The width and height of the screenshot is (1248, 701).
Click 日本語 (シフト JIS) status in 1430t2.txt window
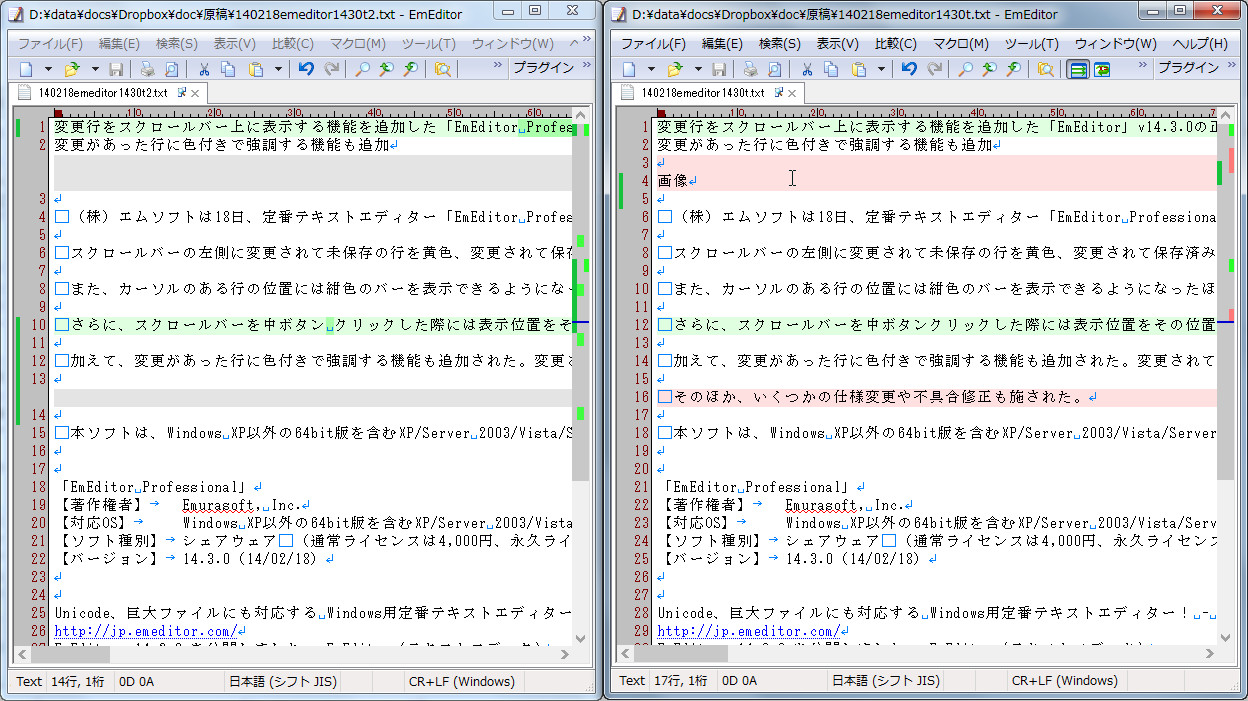(283, 681)
